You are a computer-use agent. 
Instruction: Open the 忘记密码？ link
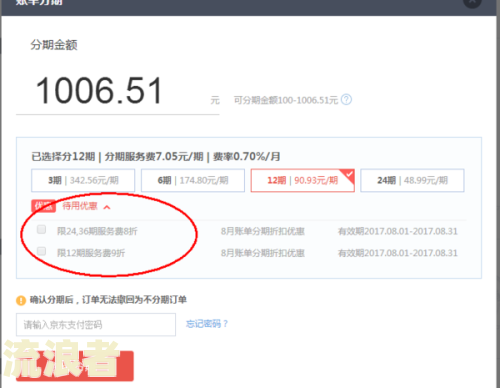click(x=207, y=324)
